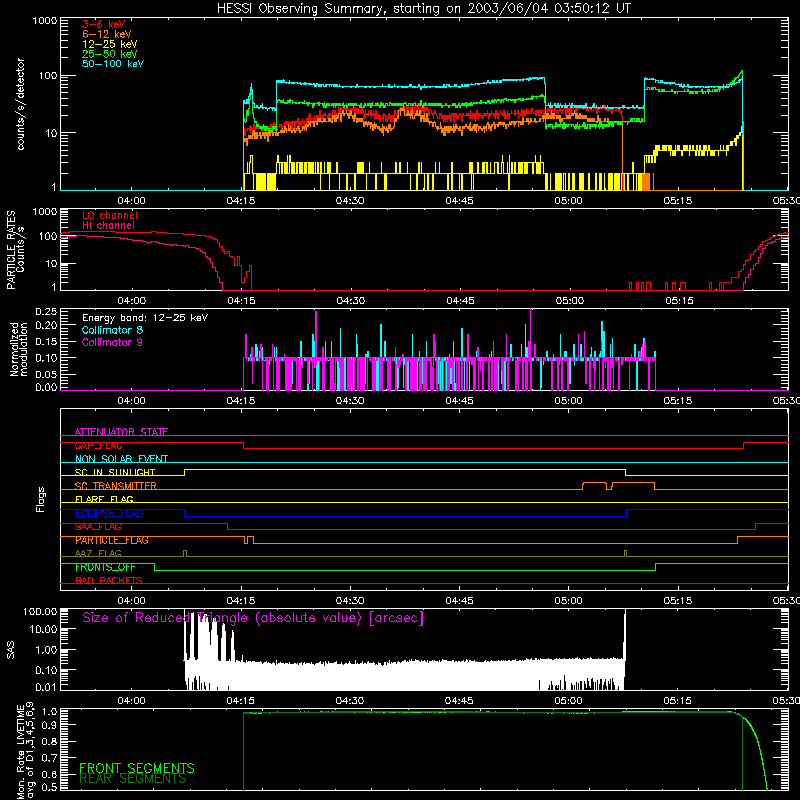
Task: Click the FRONT SEGMENTS legend label
Action: pyautogui.click(x=137, y=768)
